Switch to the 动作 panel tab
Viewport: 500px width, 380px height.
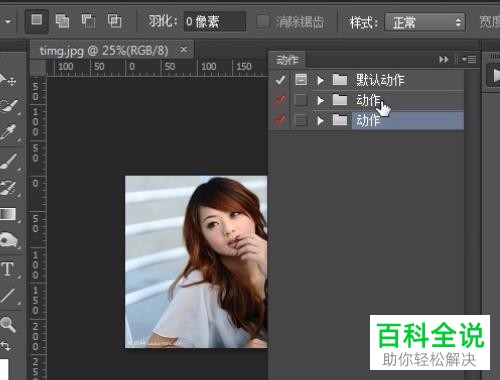[x=287, y=60]
